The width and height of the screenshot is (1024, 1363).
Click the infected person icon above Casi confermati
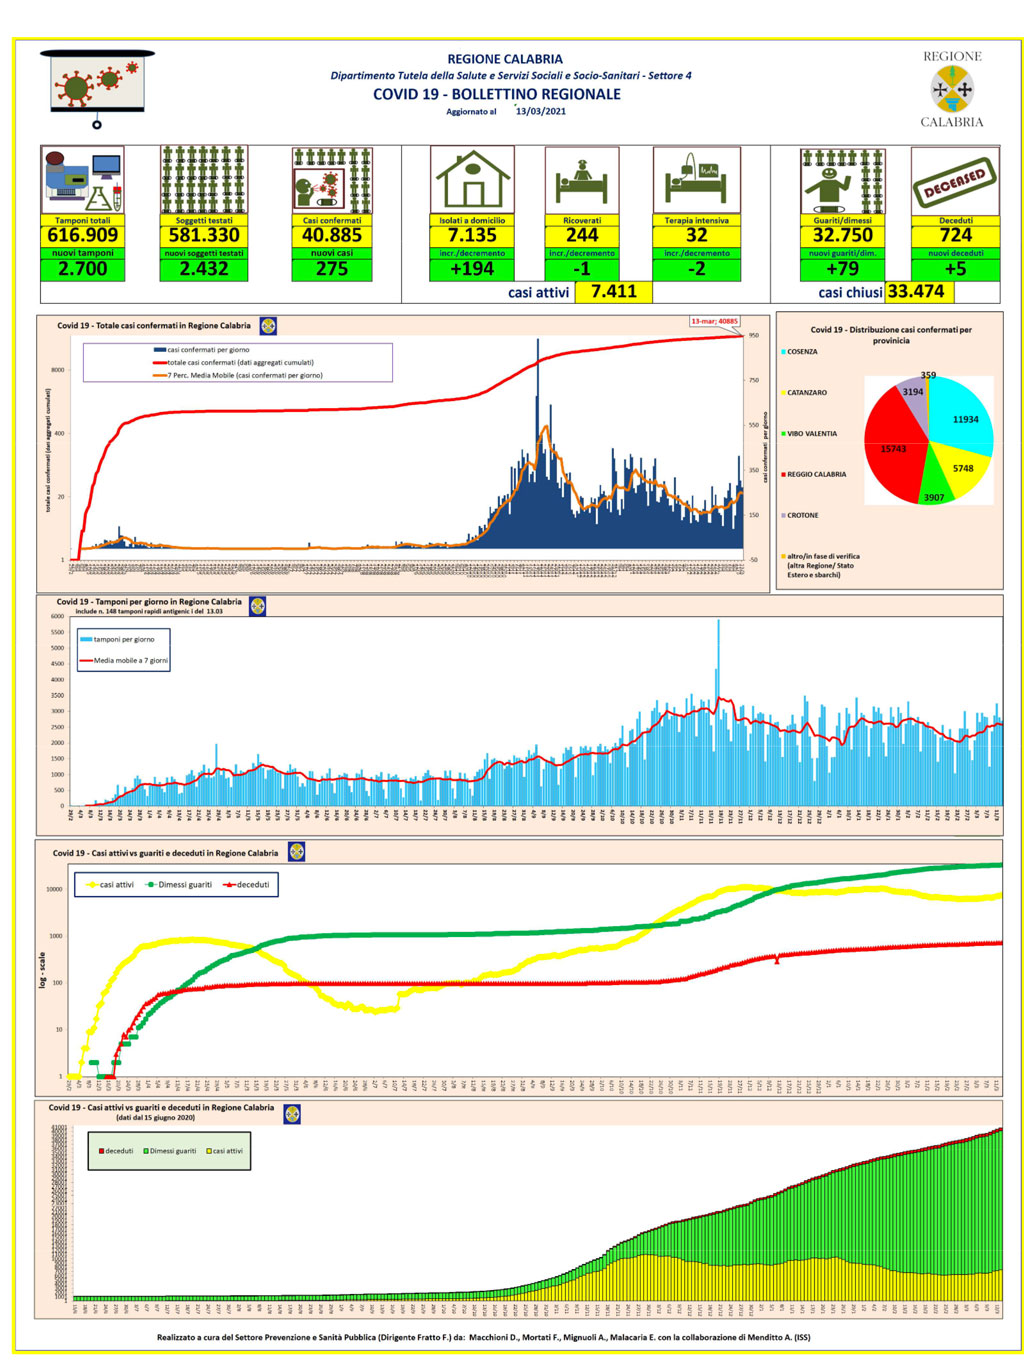pyautogui.click(x=332, y=181)
